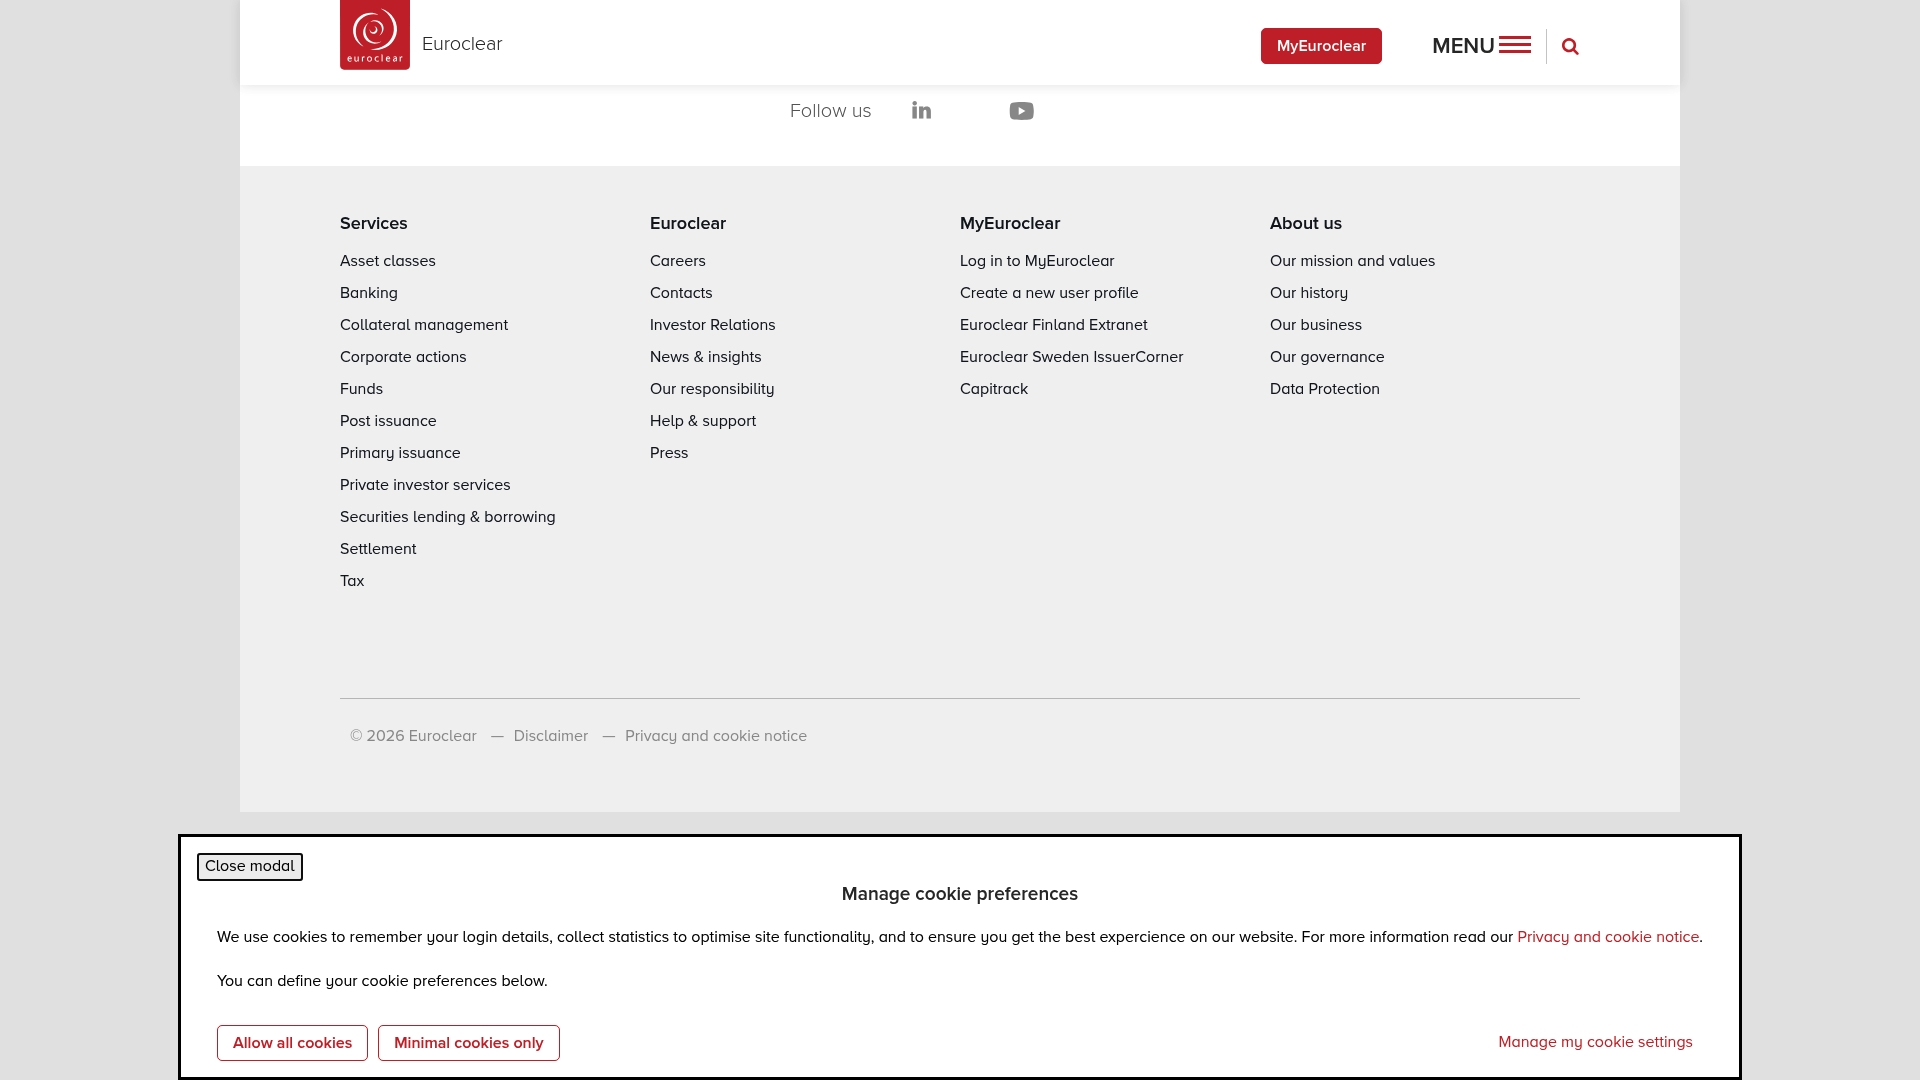Open the footer Disclaimer link
The image size is (1920, 1080).
551,736
